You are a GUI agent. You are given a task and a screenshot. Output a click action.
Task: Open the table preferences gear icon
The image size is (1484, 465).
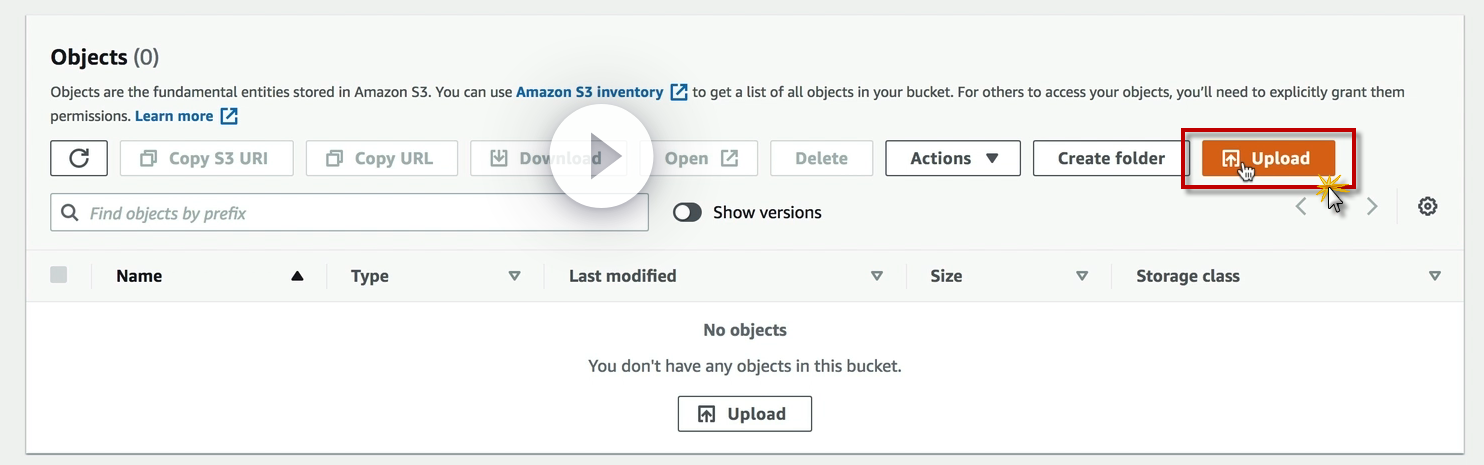(1428, 207)
